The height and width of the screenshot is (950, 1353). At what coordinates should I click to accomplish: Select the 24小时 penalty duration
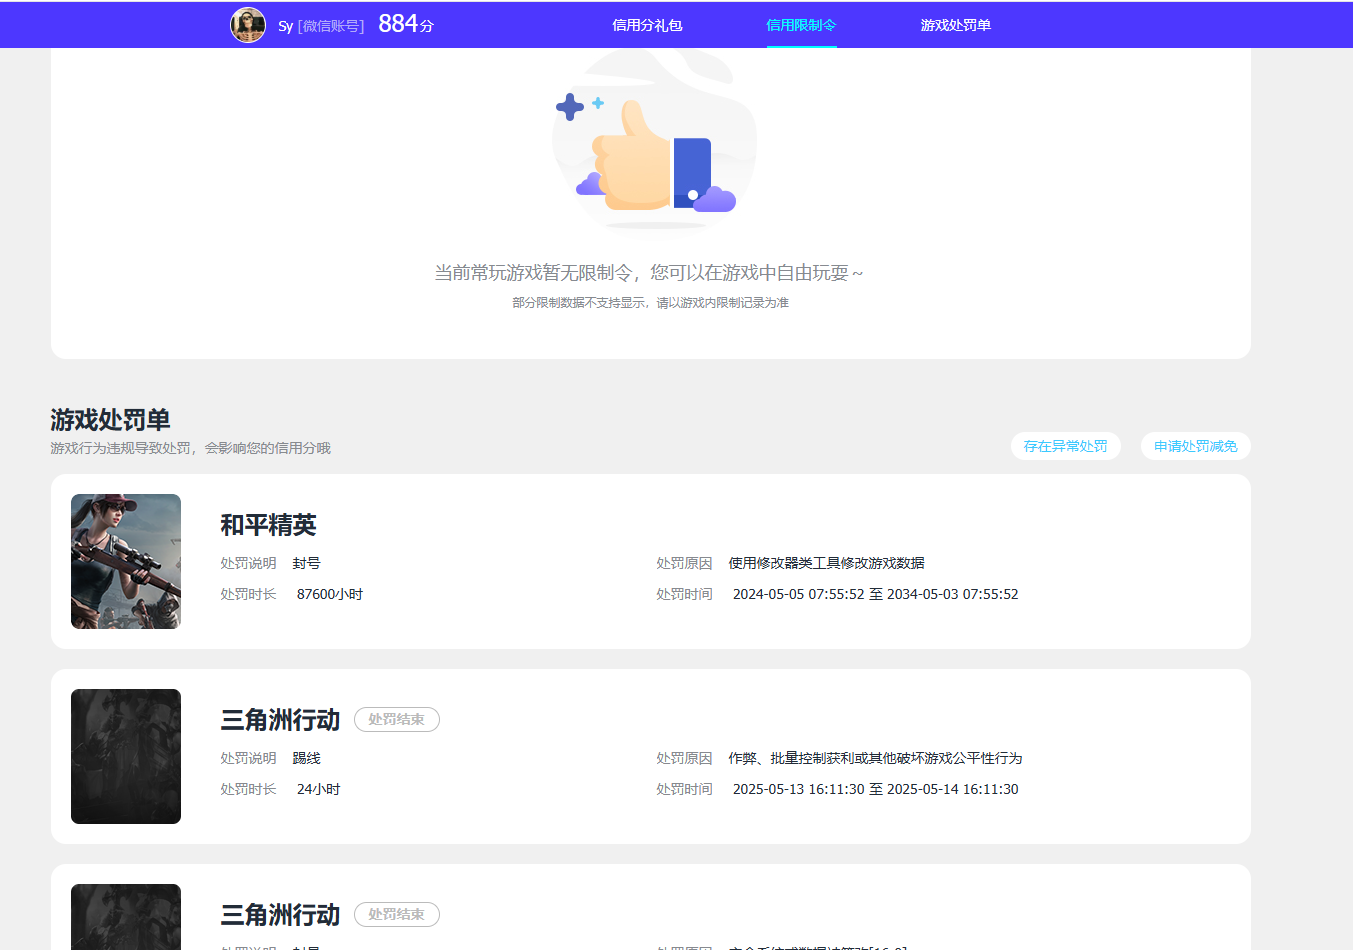(319, 789)
